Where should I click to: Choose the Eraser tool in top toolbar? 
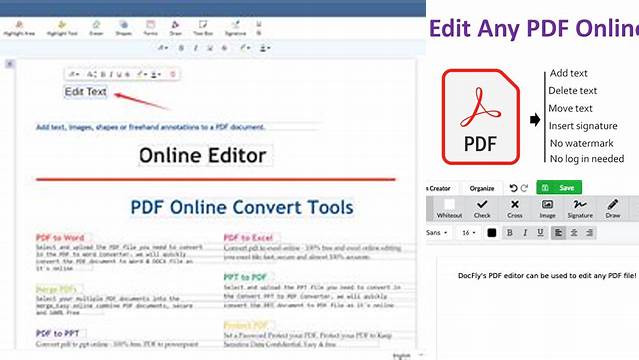click(96, 28)
